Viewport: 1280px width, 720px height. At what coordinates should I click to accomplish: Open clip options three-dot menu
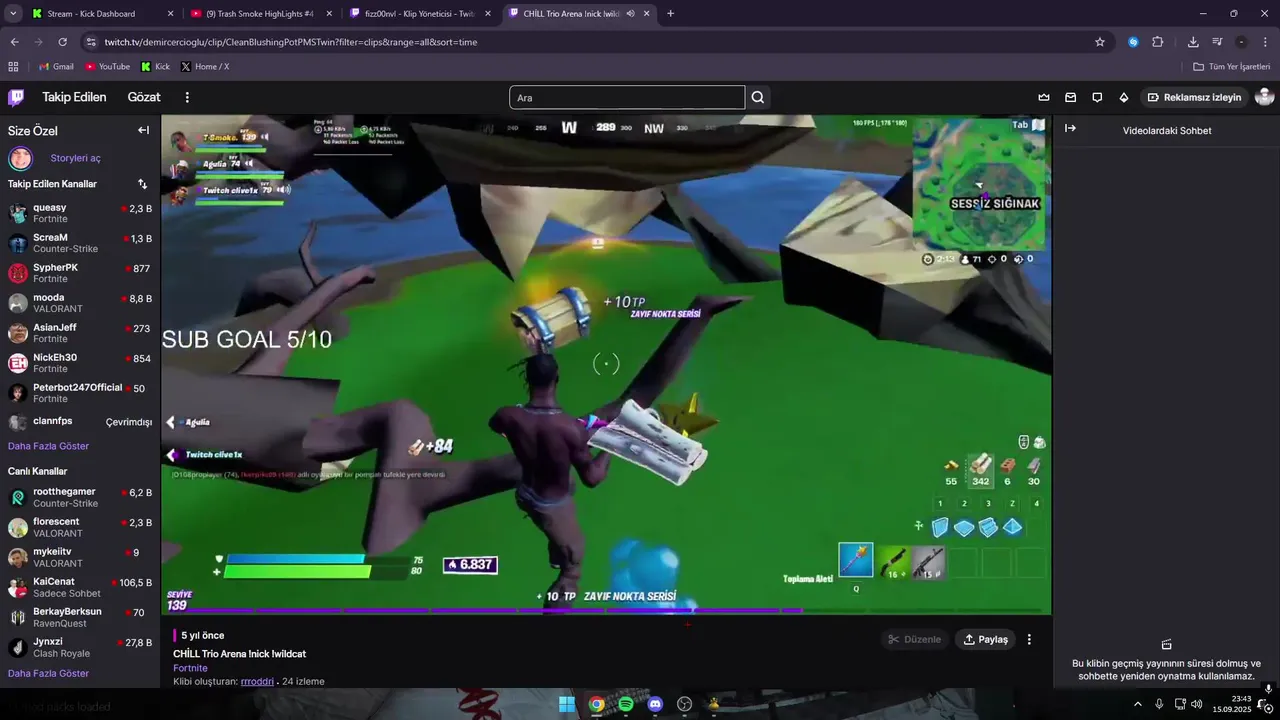(x=1029, y=639)
